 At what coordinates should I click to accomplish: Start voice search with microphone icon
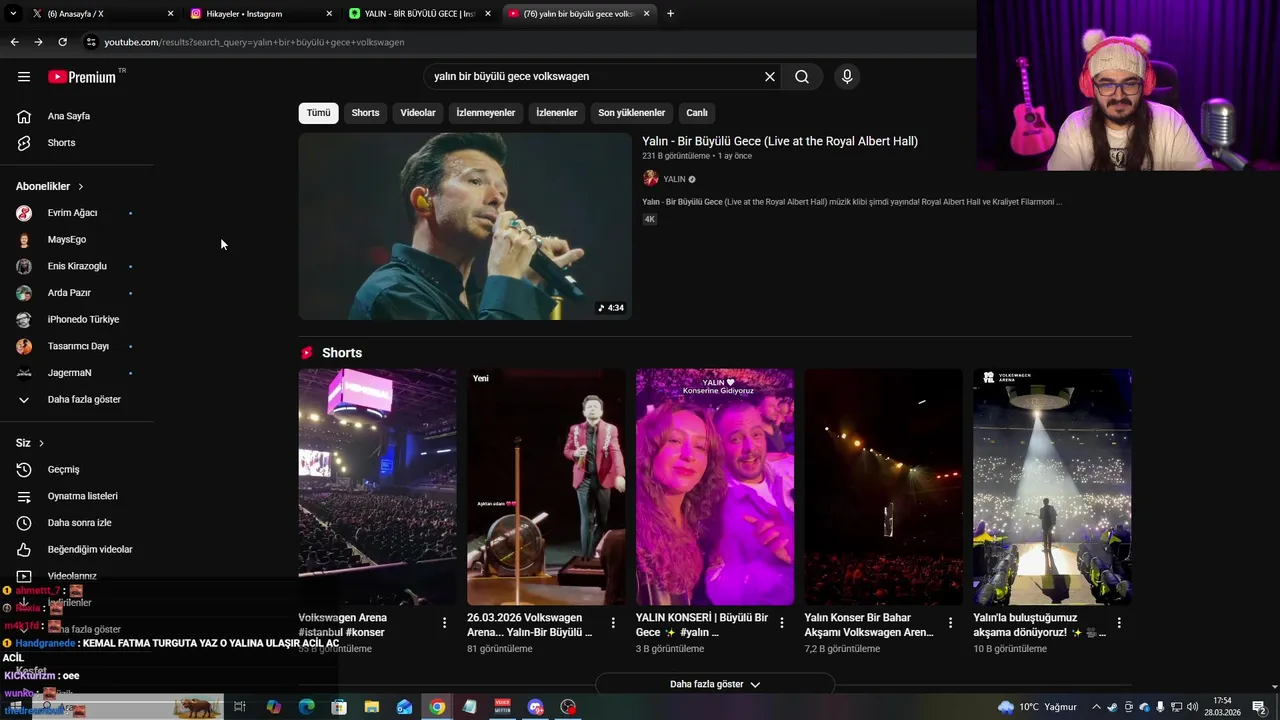tap(847, 77)
